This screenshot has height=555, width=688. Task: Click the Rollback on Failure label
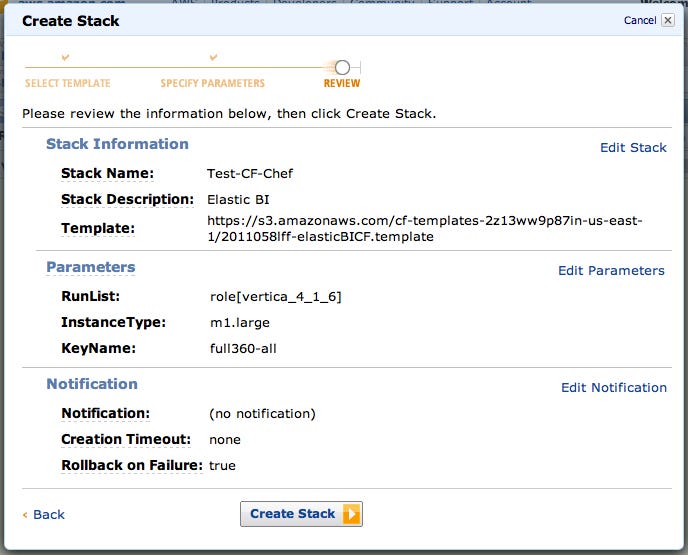click(x=132, y=466)
